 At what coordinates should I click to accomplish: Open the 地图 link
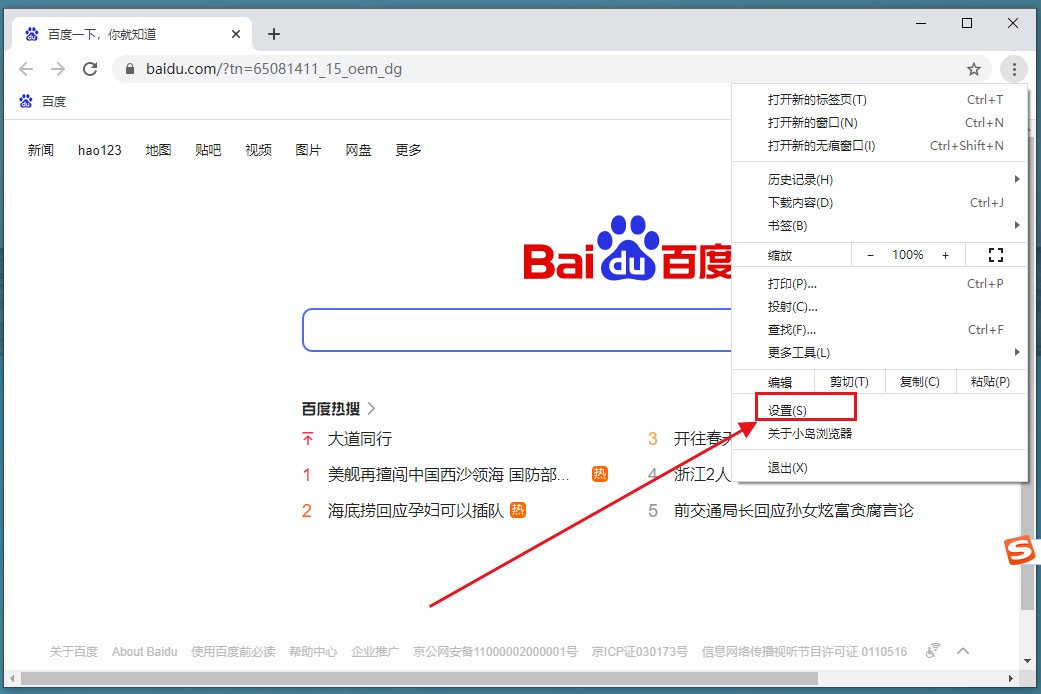pyautogui.click(x=158, y=150)
